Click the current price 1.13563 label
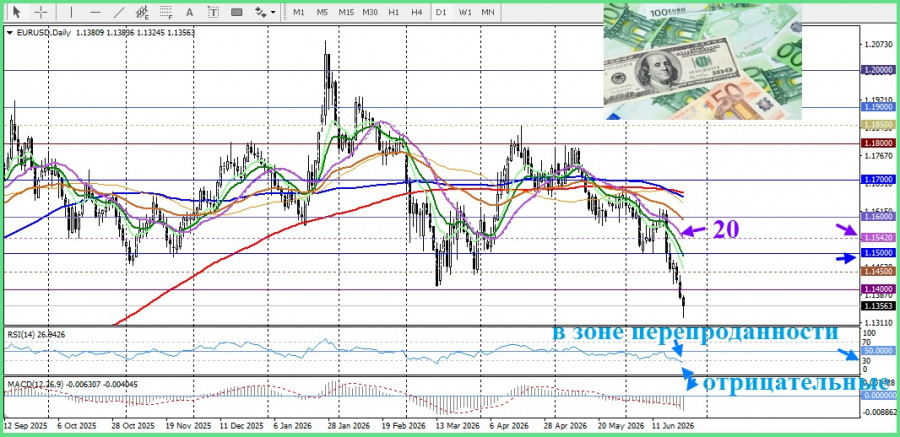This screenshot has width=900, height=437. (x=878, y=307)
